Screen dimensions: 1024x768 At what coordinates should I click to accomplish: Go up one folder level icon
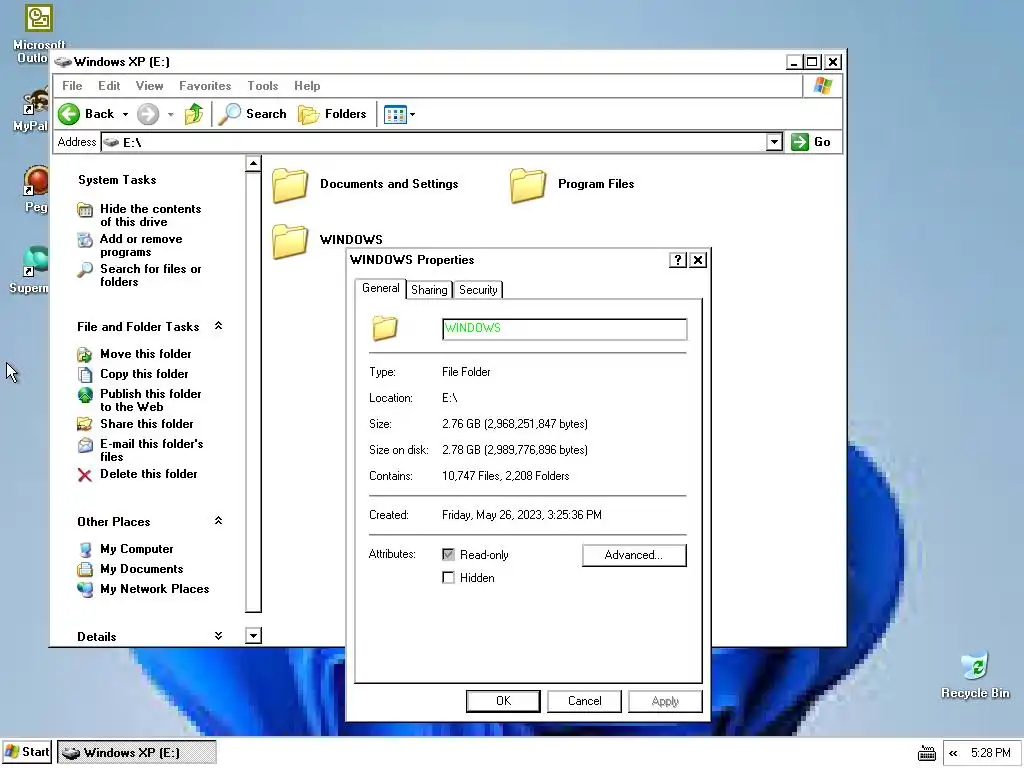coord(193,114)
